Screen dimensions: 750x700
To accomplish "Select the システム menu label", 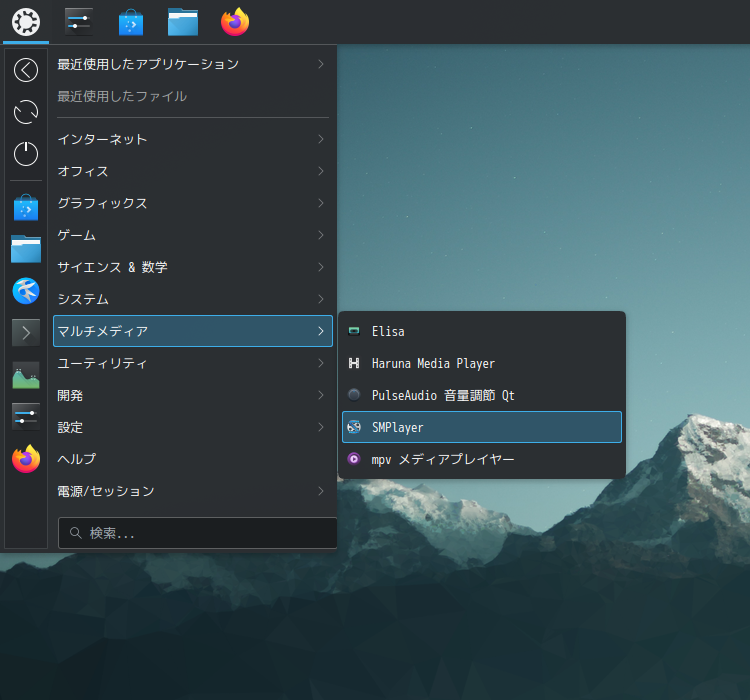I will [x=83, y=299].
